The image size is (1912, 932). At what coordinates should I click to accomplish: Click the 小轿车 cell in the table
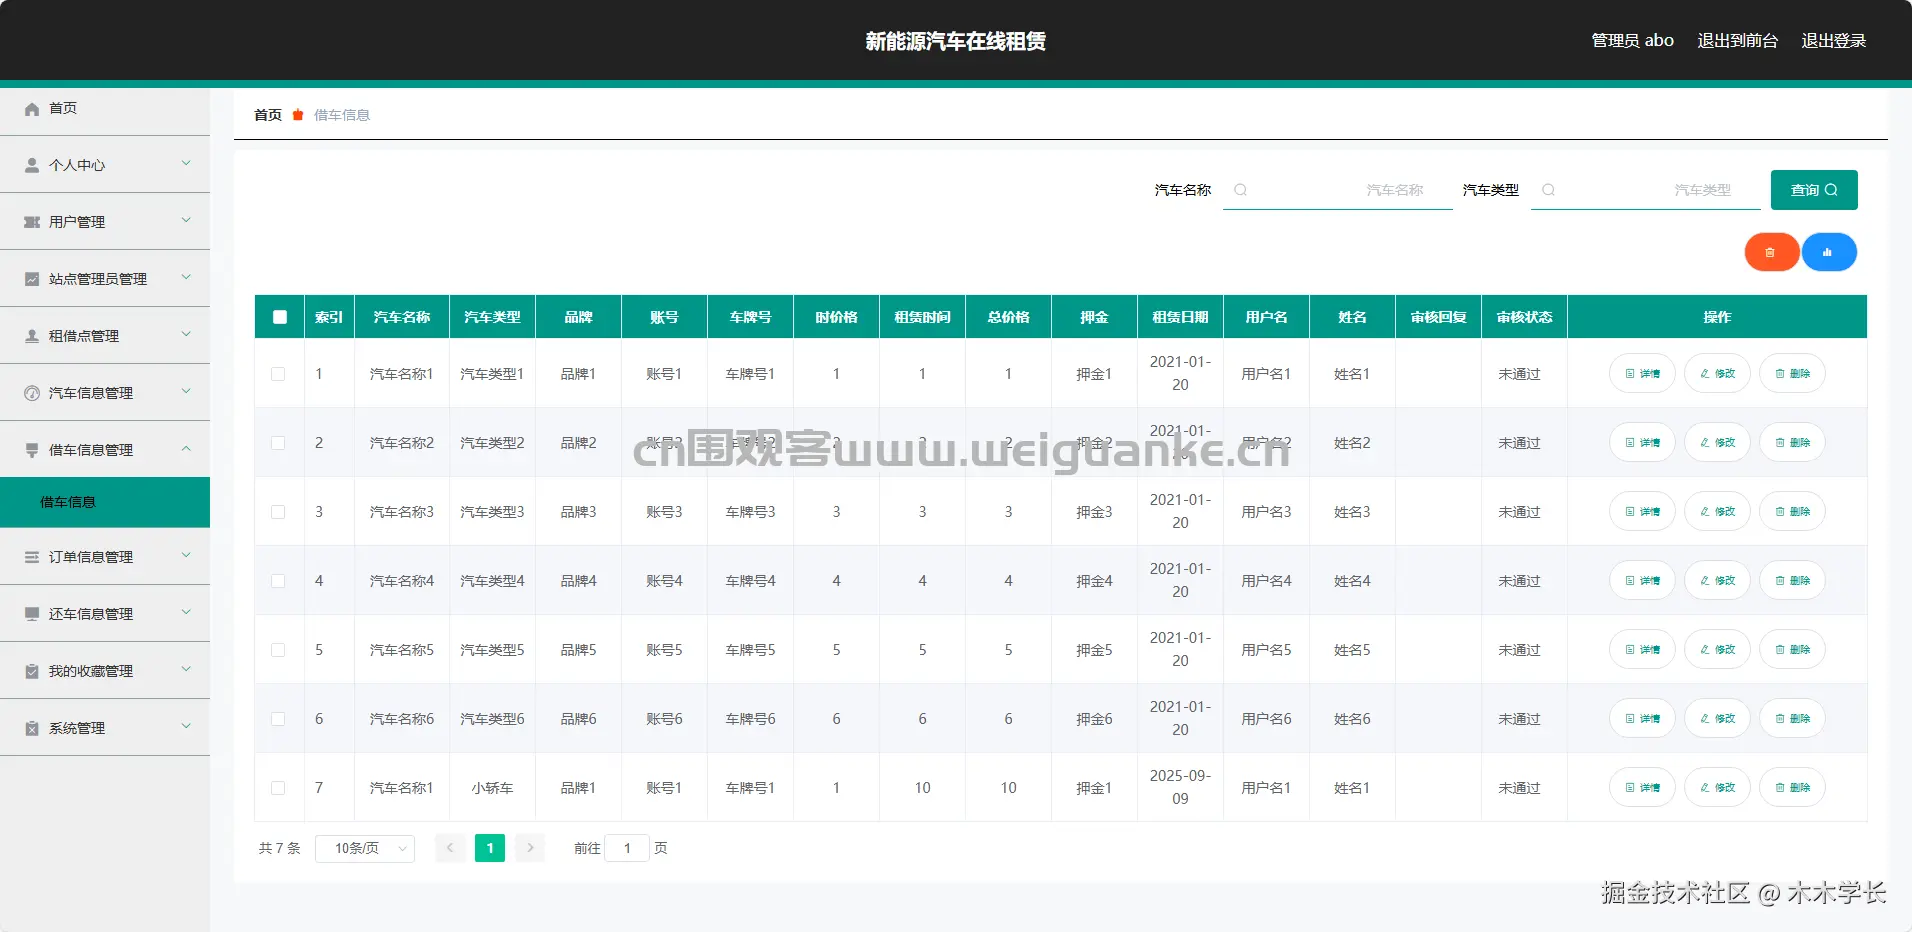click(x=492, y=788)
